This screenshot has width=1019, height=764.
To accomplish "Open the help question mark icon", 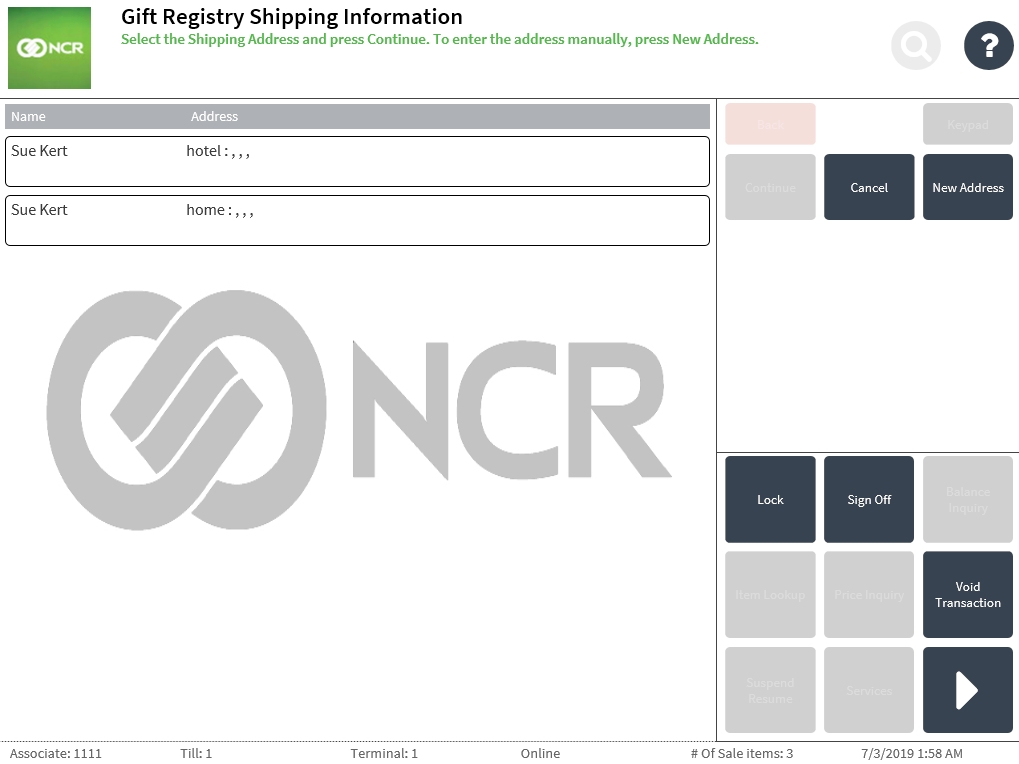I will 988,45.
